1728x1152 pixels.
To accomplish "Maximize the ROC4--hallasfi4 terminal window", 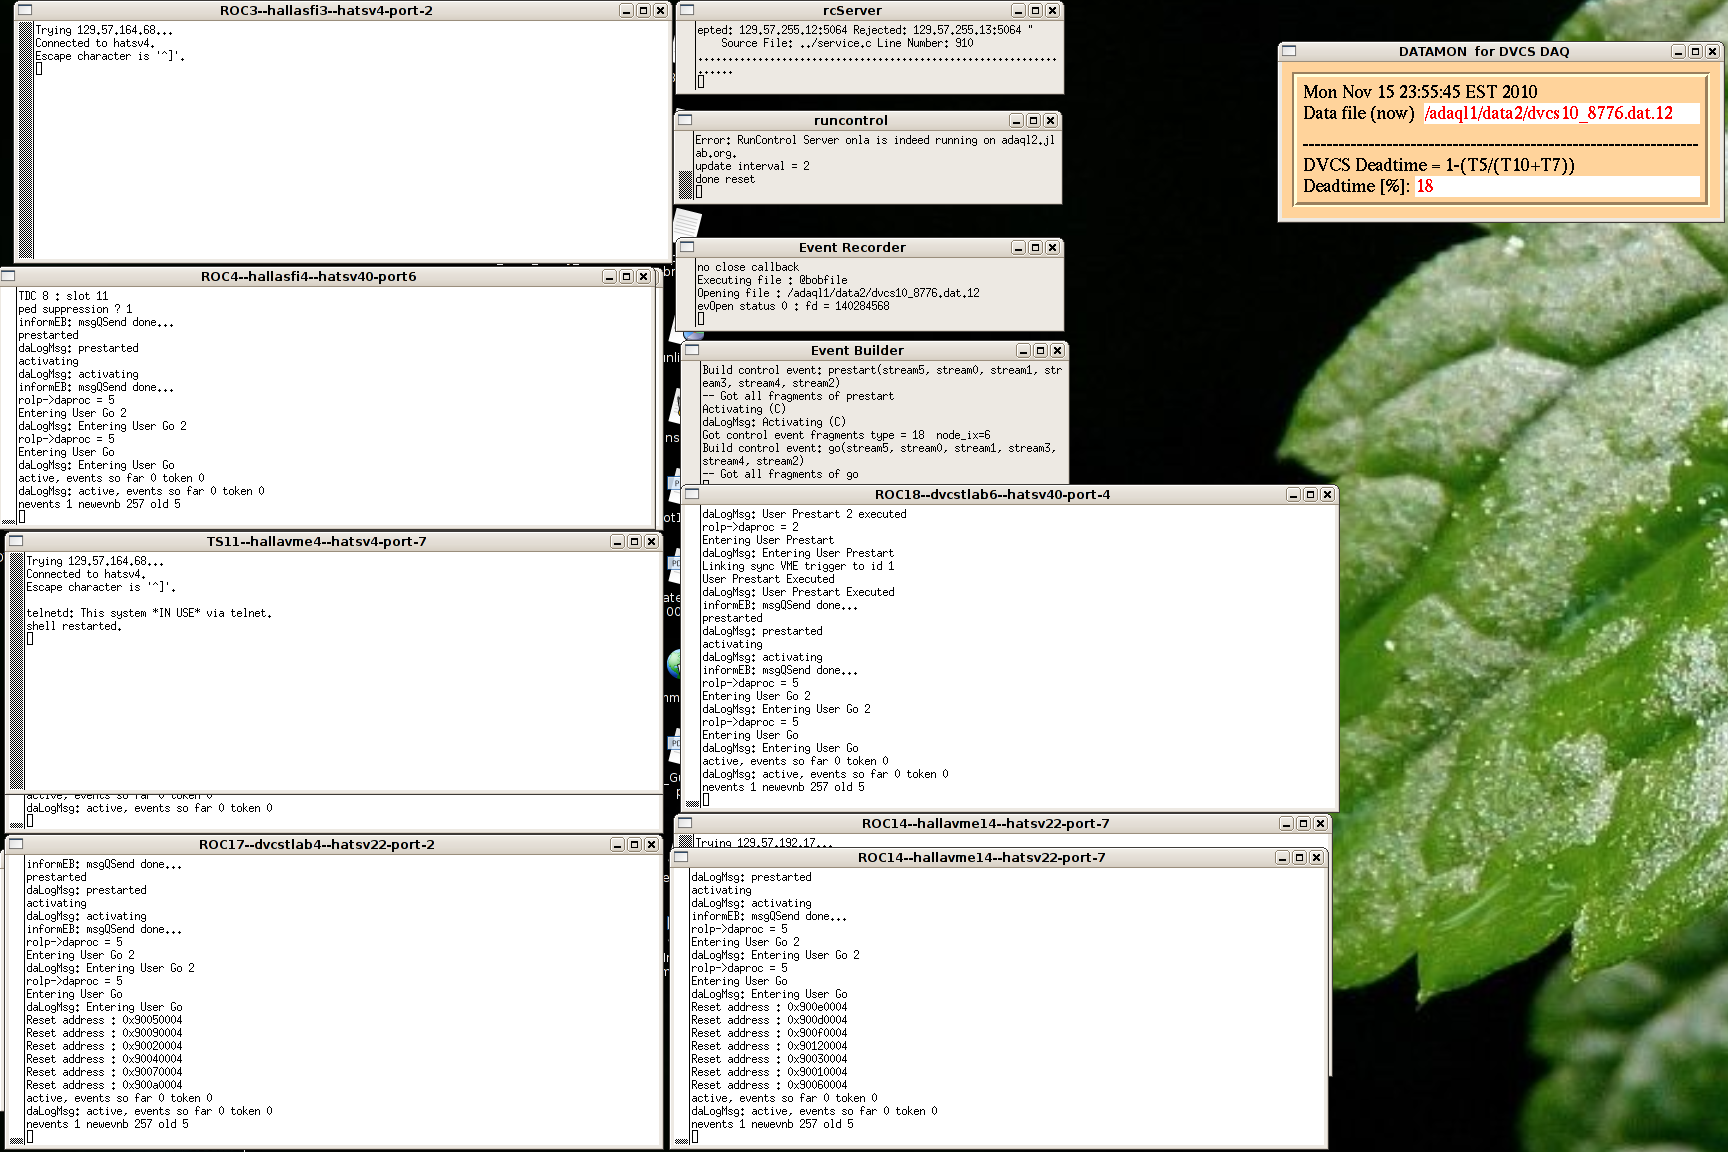I will 626,276.
